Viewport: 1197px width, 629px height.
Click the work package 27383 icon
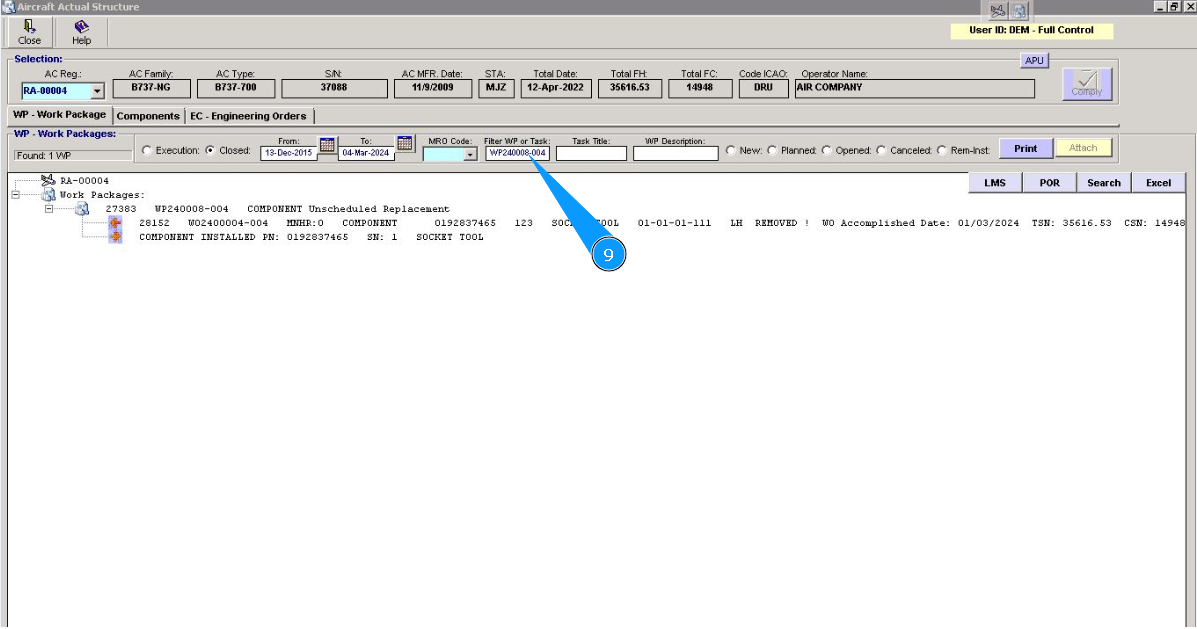click(x=81, y=208)
